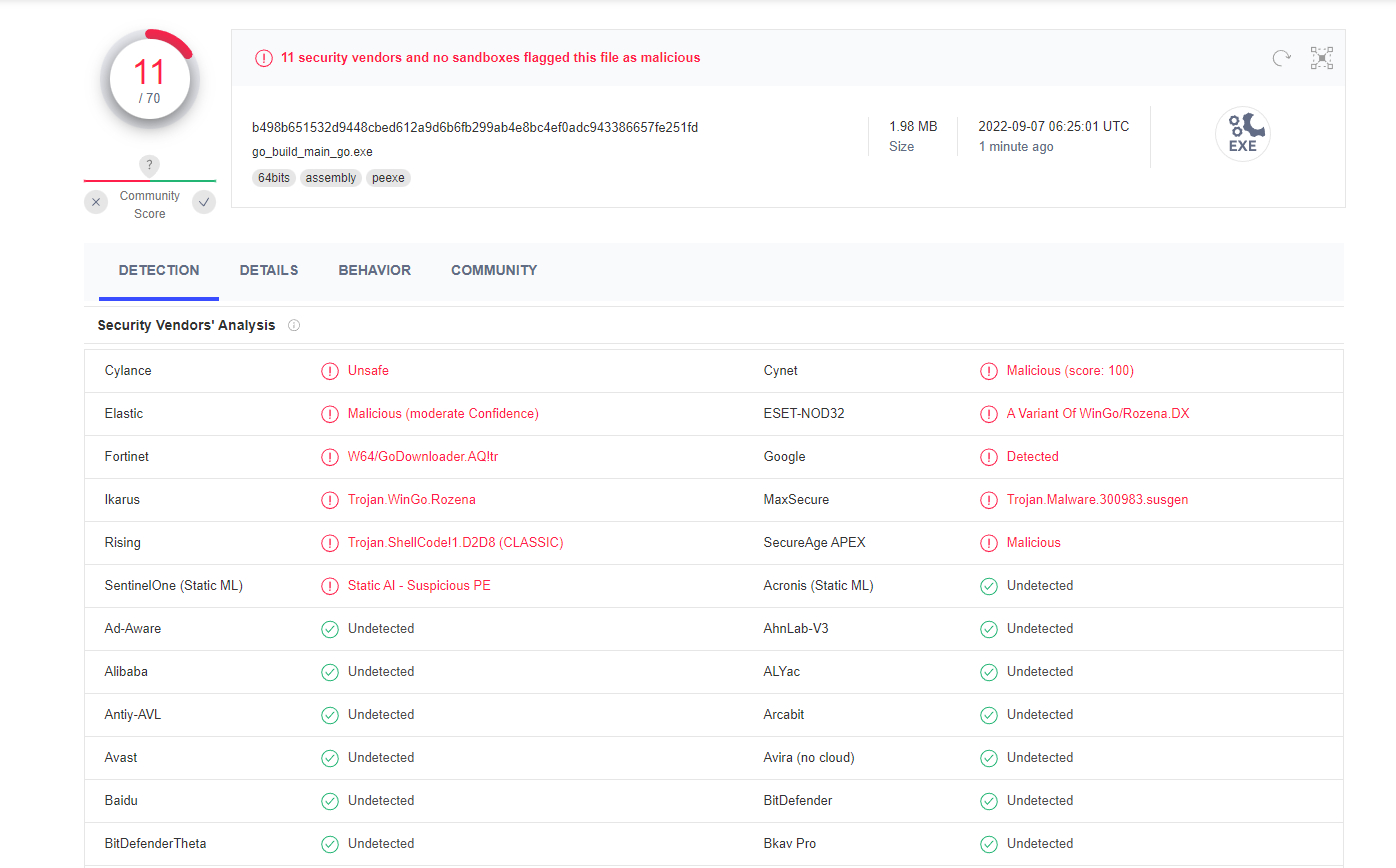Click the Ad-Aware undetected check icon
This screenshot has height=868, width=1396.
point(330,629)
